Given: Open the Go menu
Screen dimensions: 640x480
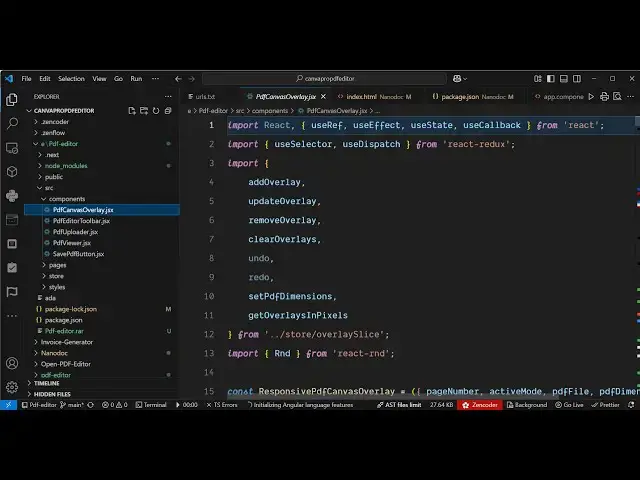Looking at the screenshot, I should (x=118, y=79).
